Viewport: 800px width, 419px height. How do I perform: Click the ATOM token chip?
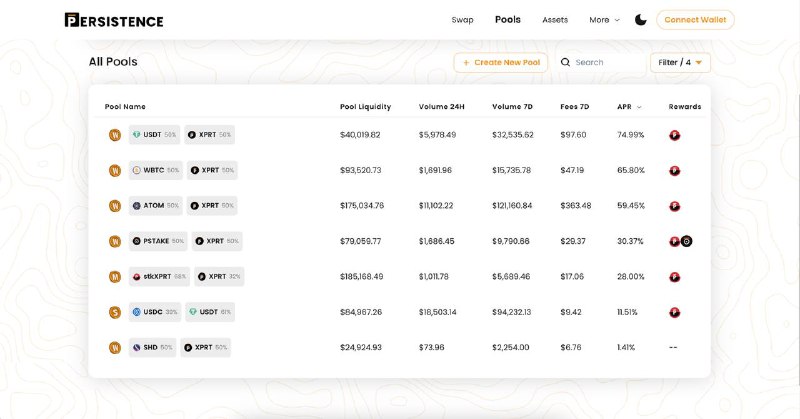click(x=155, y=206)
